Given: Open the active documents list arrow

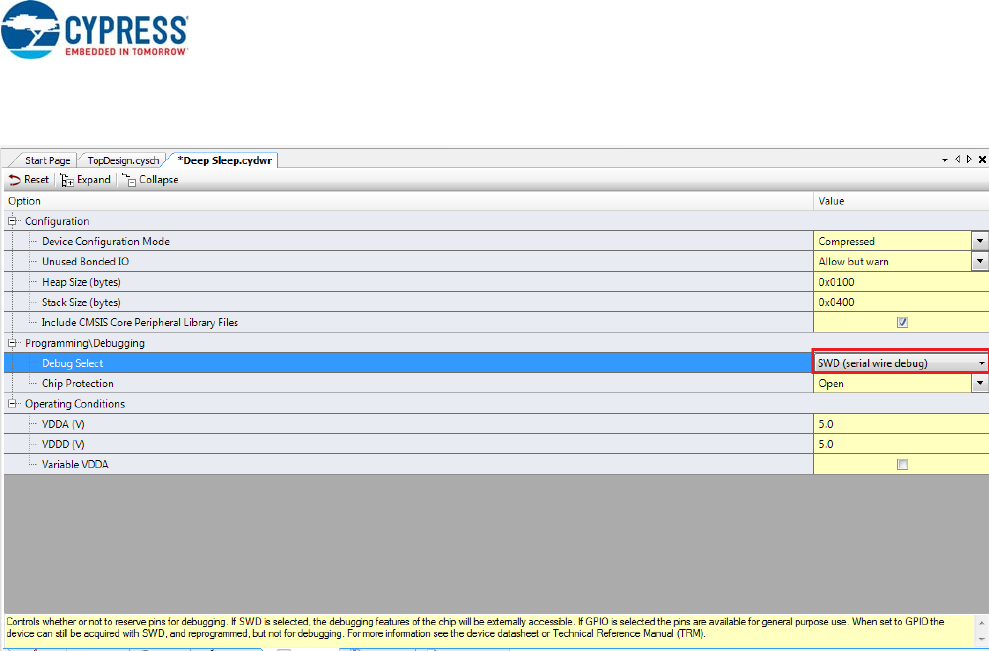Looking at the screenshot, I should coord(945,160).
